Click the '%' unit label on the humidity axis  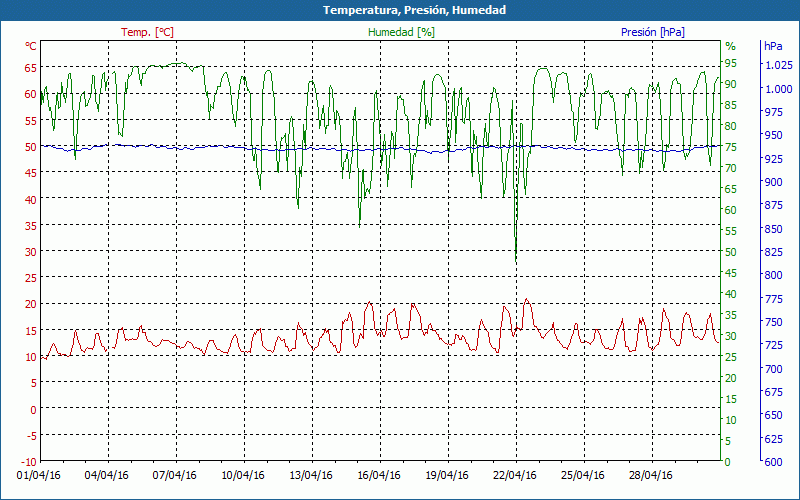click(731, 46)
